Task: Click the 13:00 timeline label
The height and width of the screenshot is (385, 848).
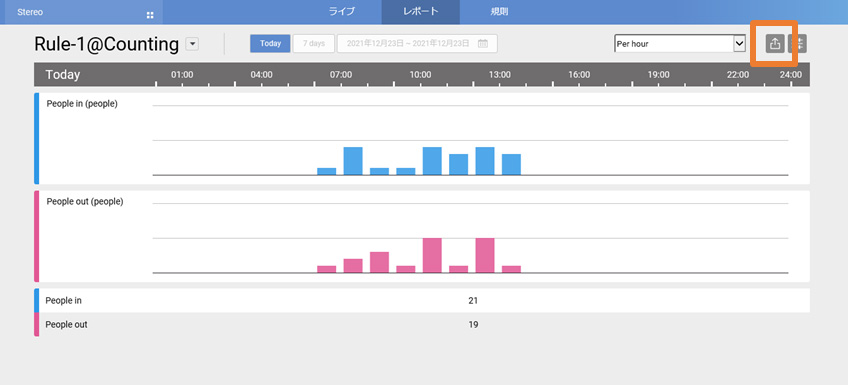Action: [500, 75]
